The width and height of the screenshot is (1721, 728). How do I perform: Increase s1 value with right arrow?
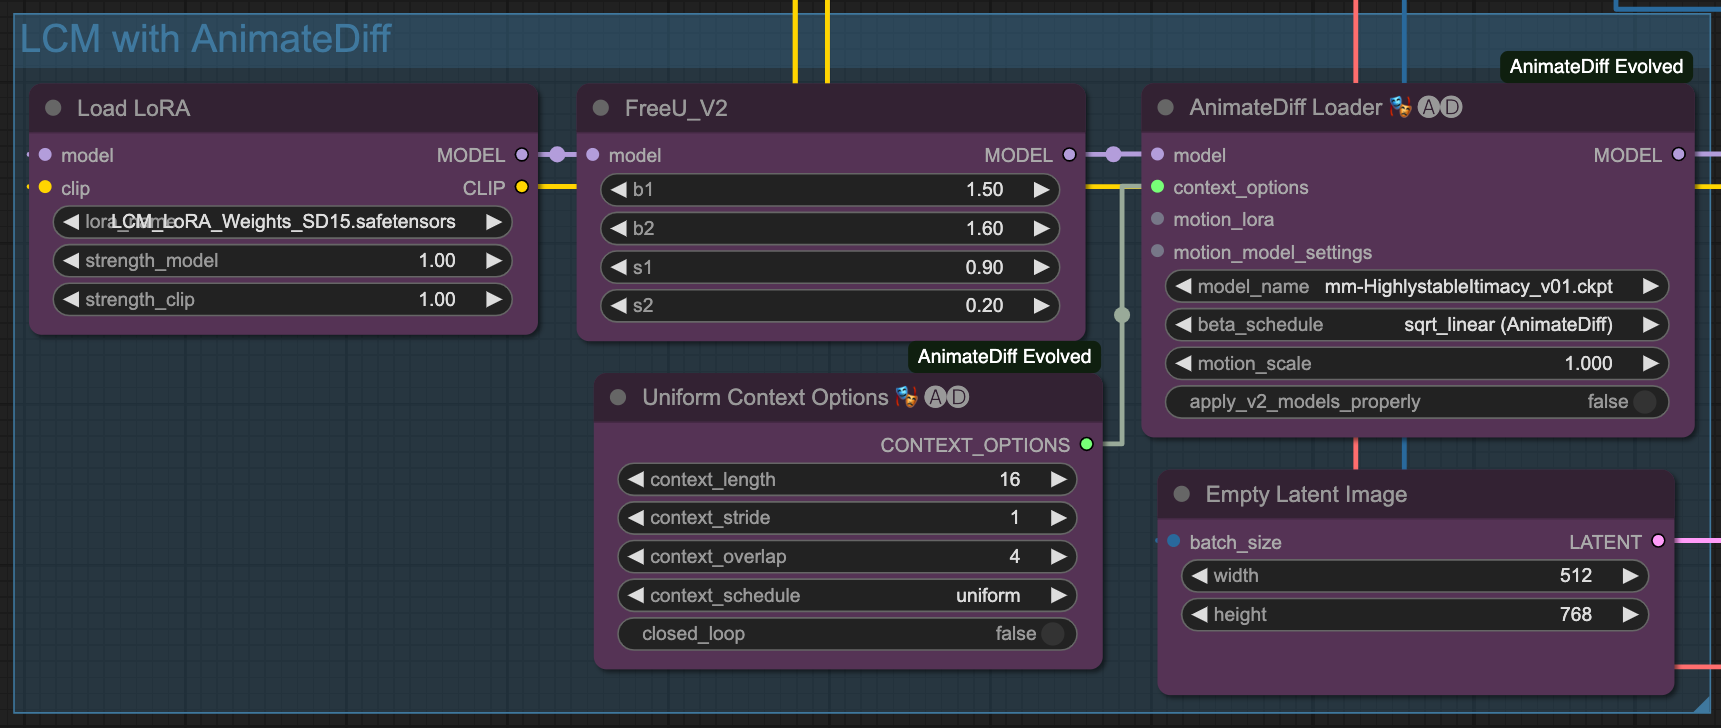click(1041, 267)
